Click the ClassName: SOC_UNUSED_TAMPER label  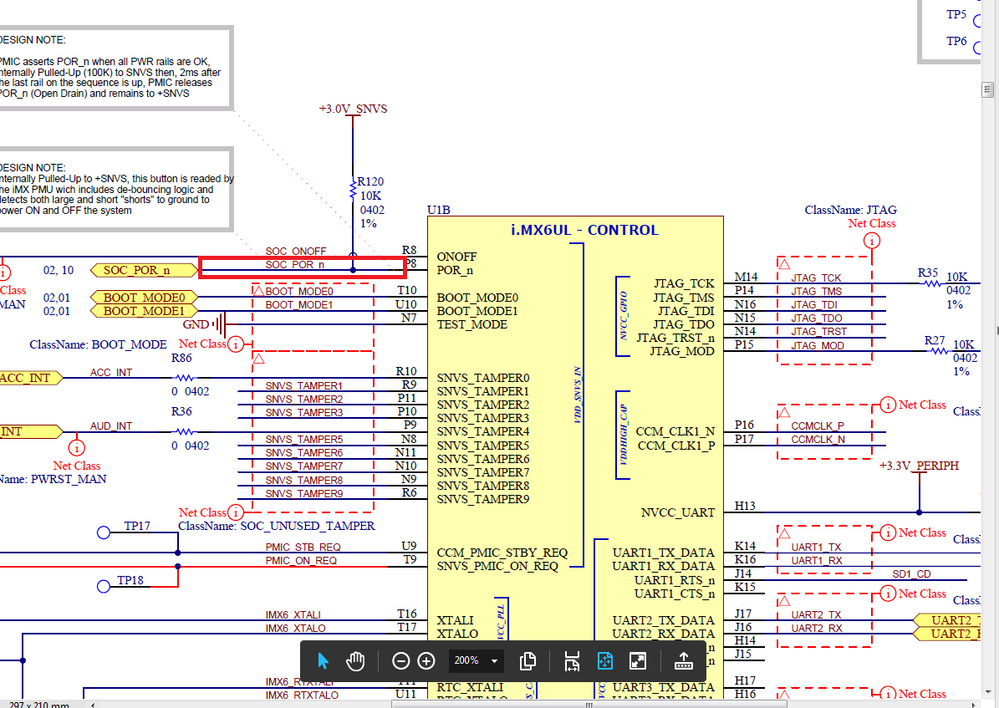pos(277,526)
